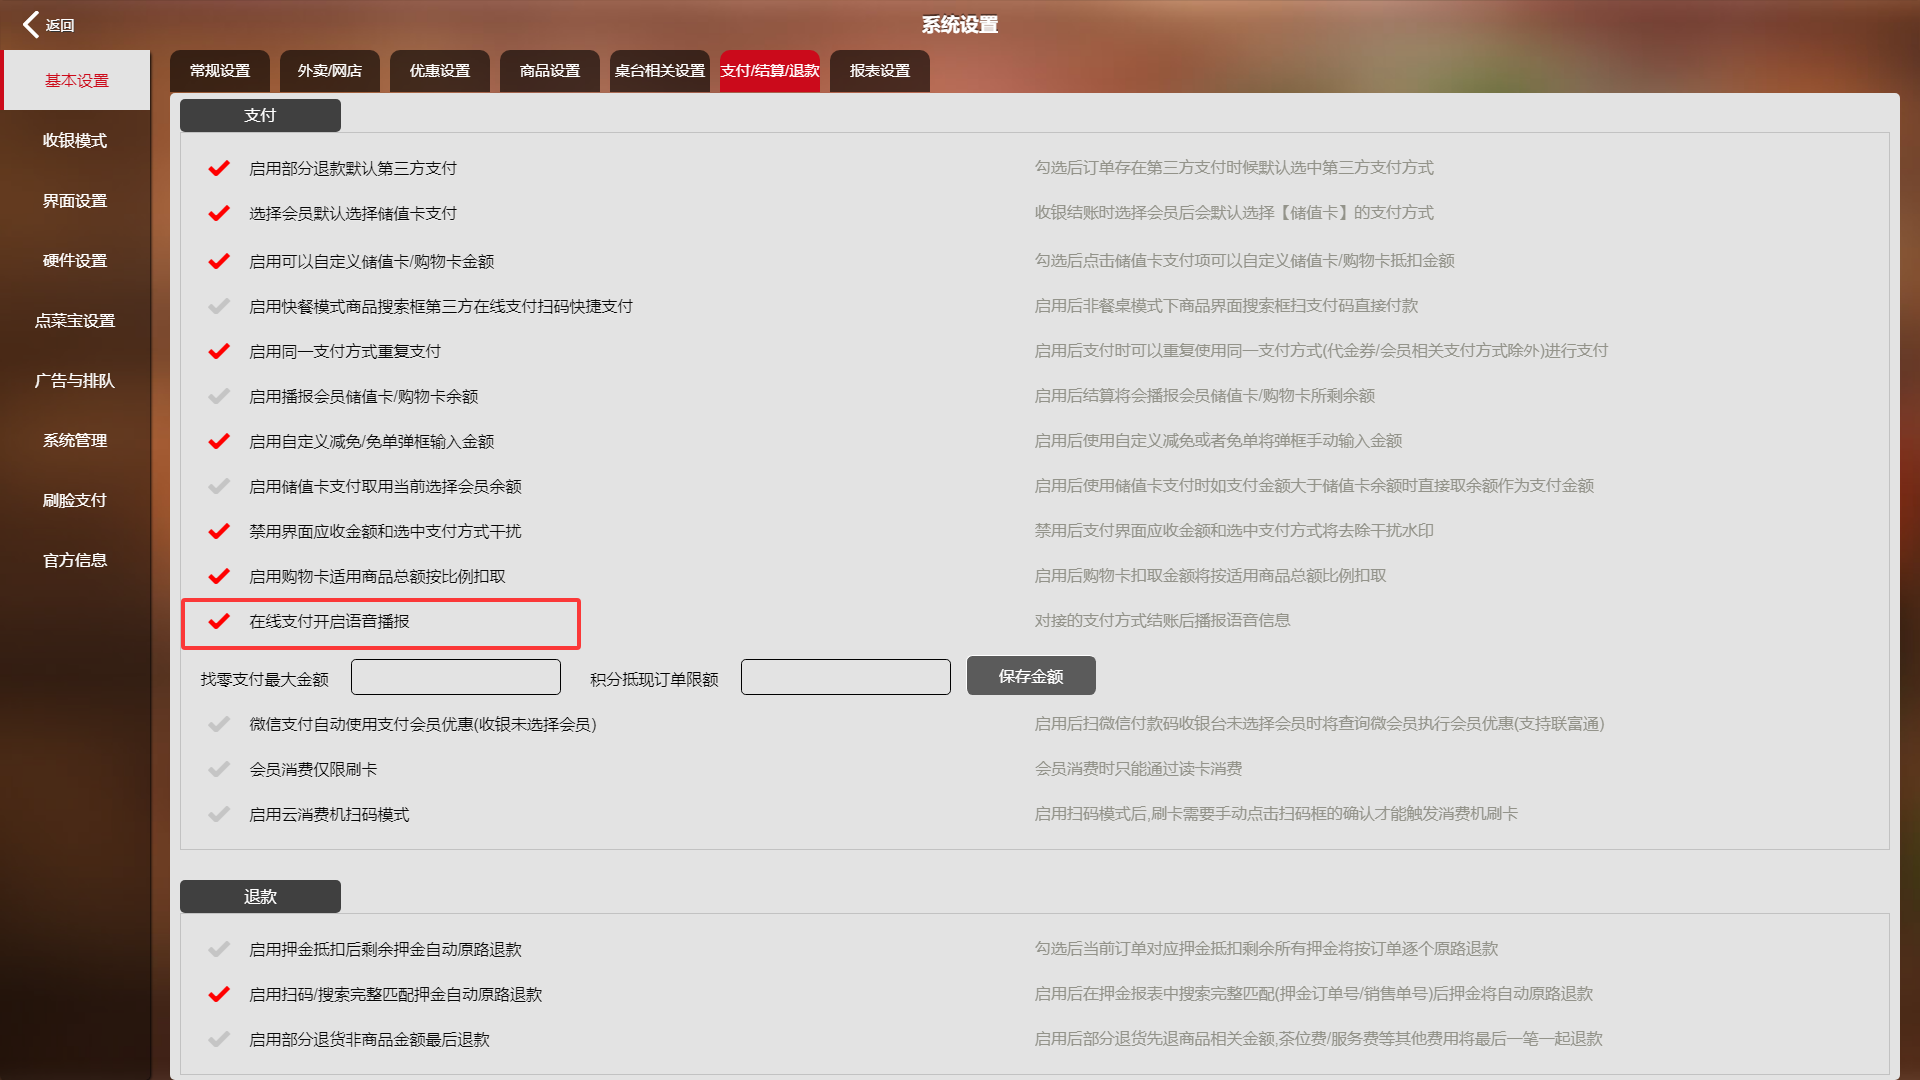Image resolution: width=1920 pixels, height=1080 pixels.
Task: Select 收银模式 in sidebar
Action: (75, 140)
